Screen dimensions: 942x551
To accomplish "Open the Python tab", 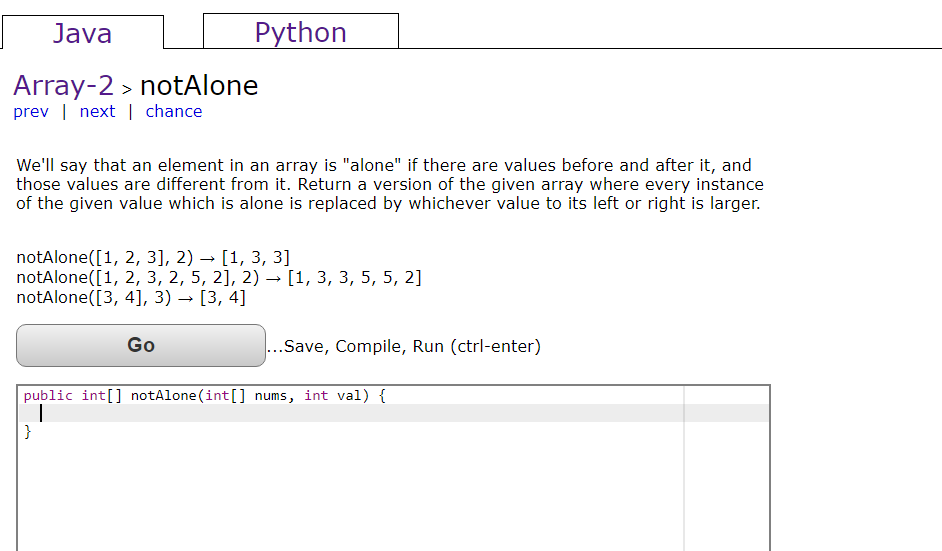I will point(301,31).
